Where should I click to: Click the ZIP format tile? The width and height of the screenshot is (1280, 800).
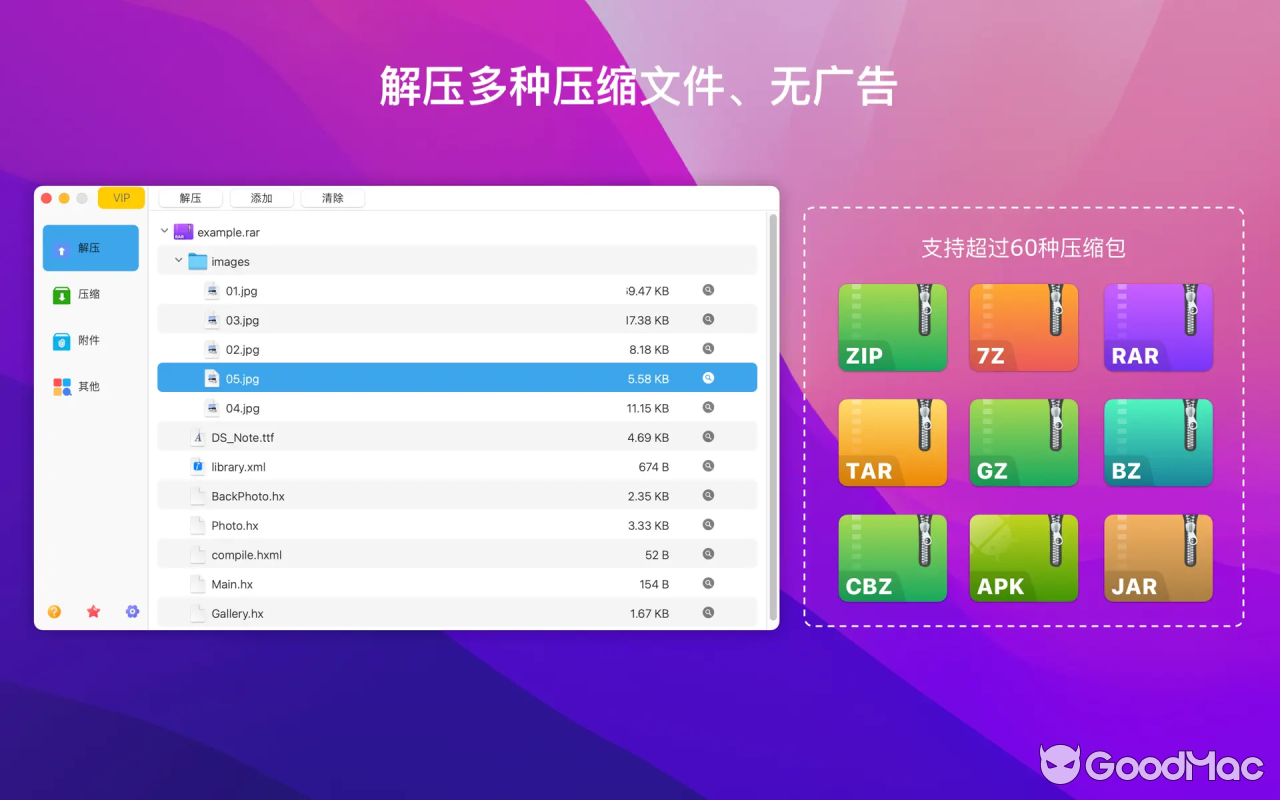pos(892,327)
